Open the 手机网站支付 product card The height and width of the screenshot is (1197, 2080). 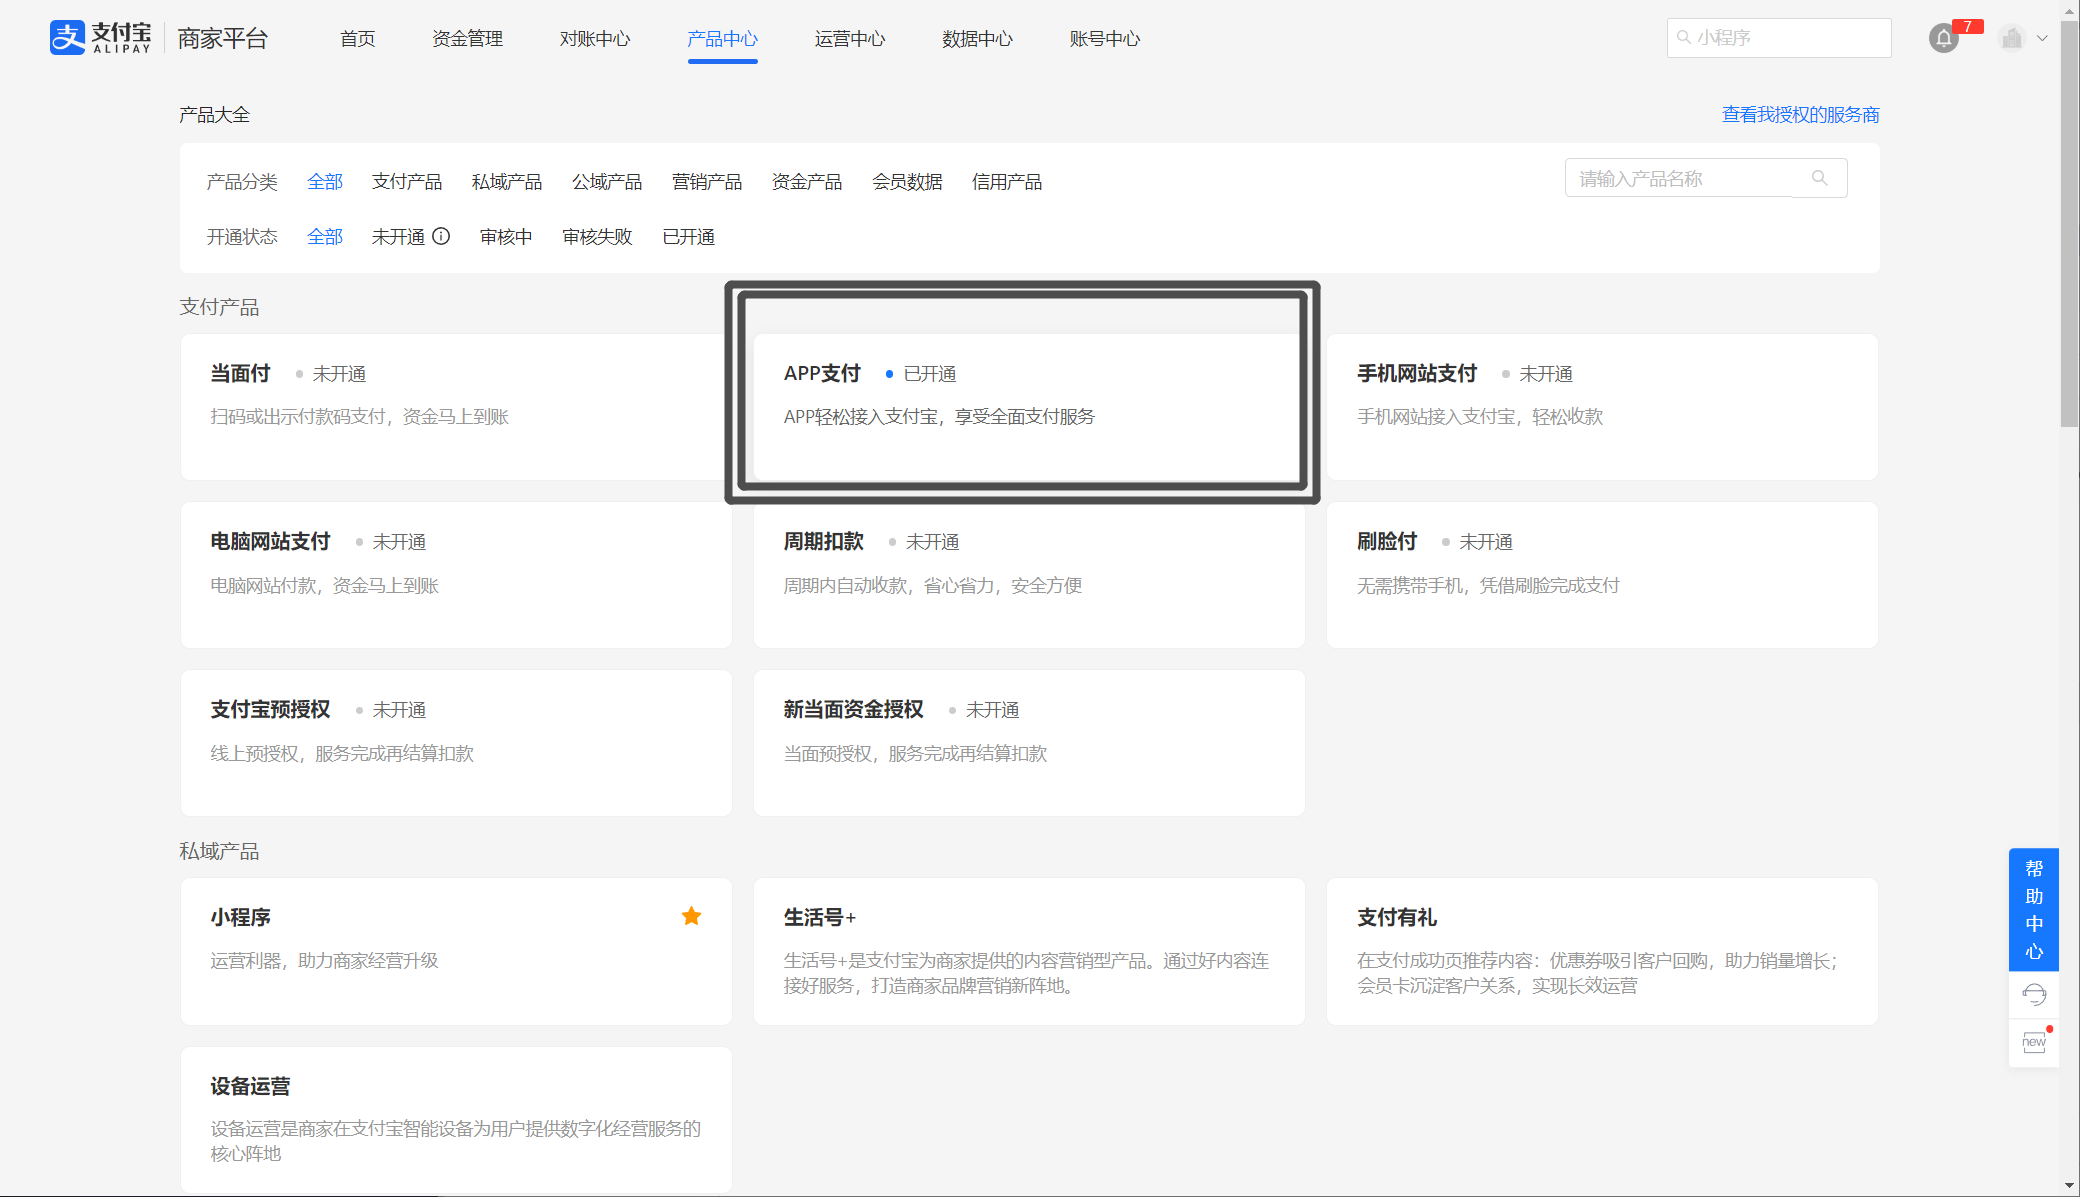[1602, 407]
